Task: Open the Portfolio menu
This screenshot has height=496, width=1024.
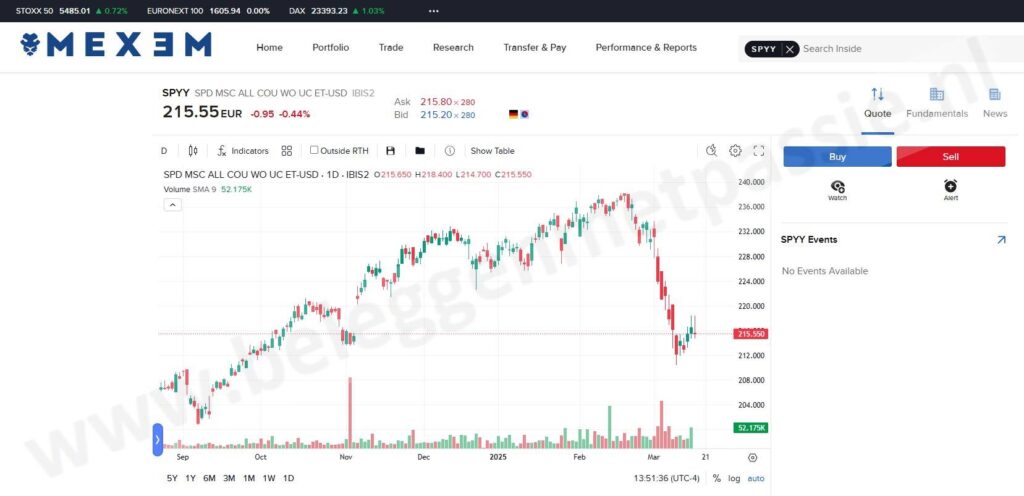Action: (x=330, y=48)
